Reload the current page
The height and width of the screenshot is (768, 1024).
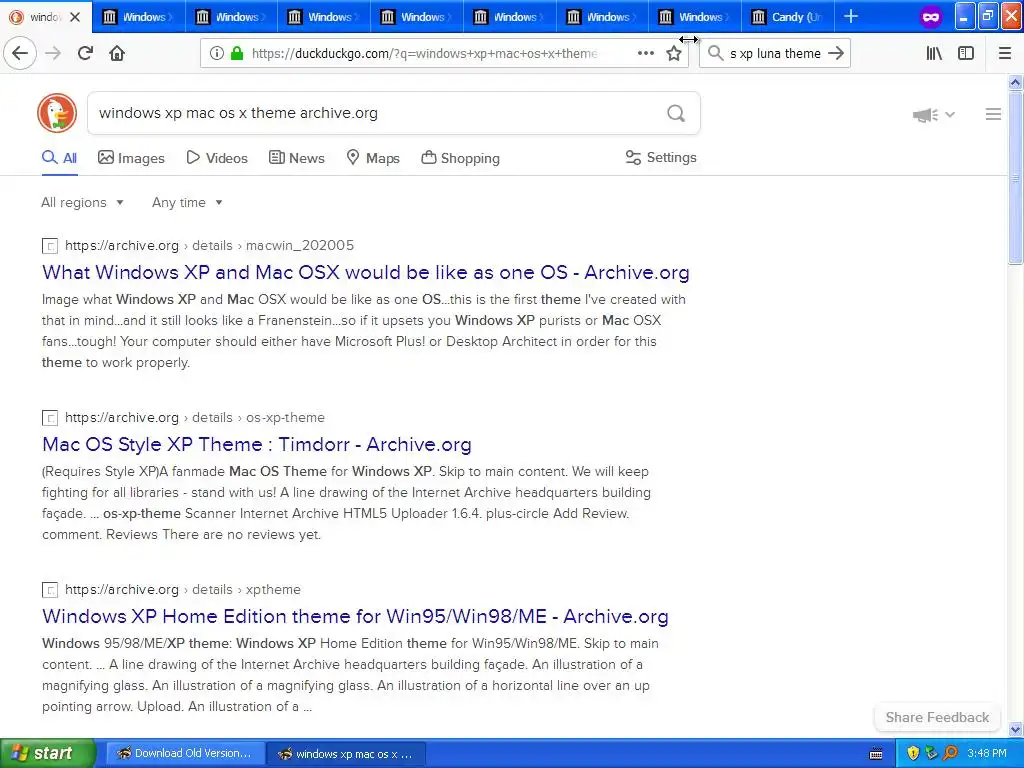(x=85, y=54)
